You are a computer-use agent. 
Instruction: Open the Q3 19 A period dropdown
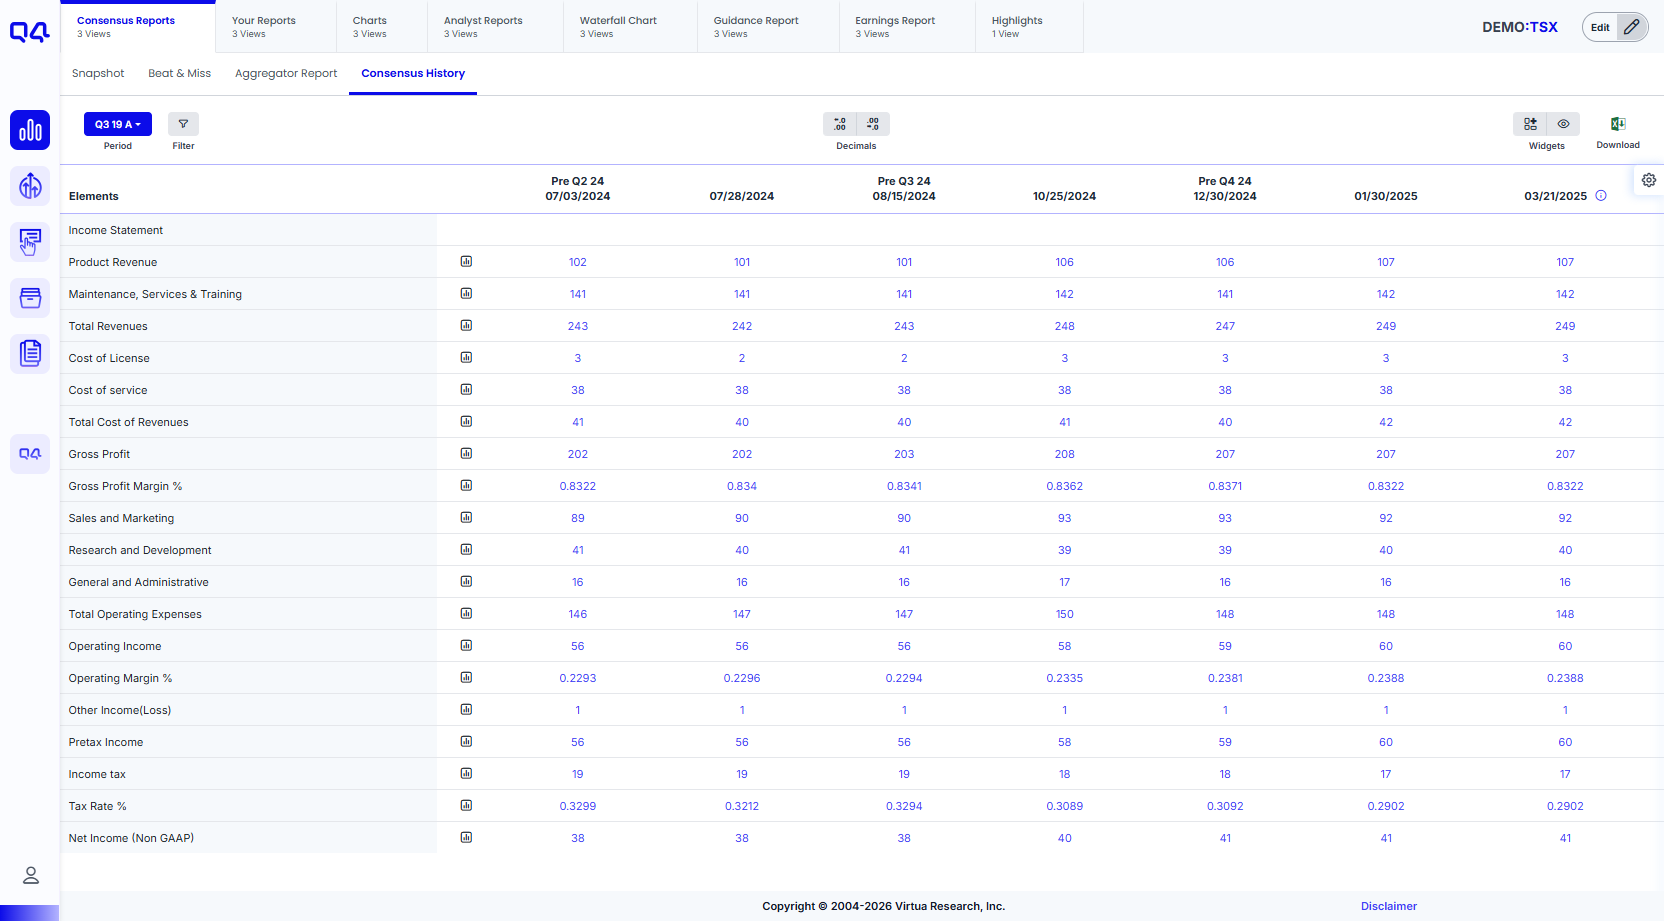click(x=118, y=124)
